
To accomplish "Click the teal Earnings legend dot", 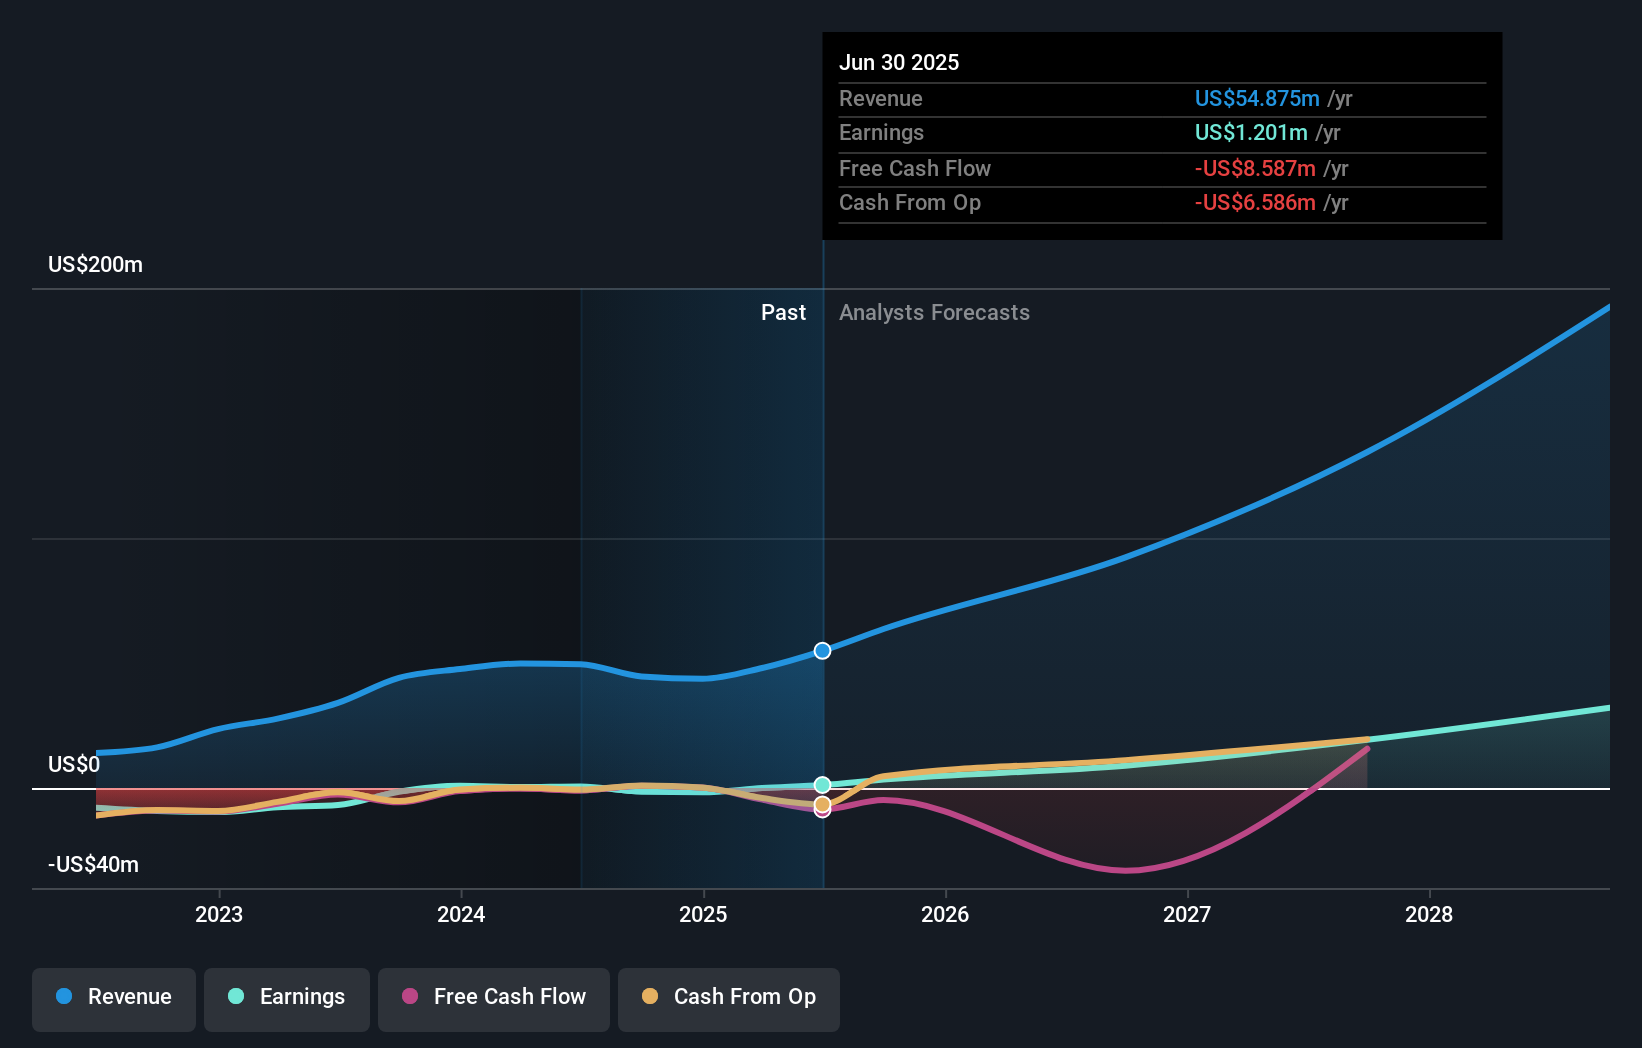I will point(234,997).
